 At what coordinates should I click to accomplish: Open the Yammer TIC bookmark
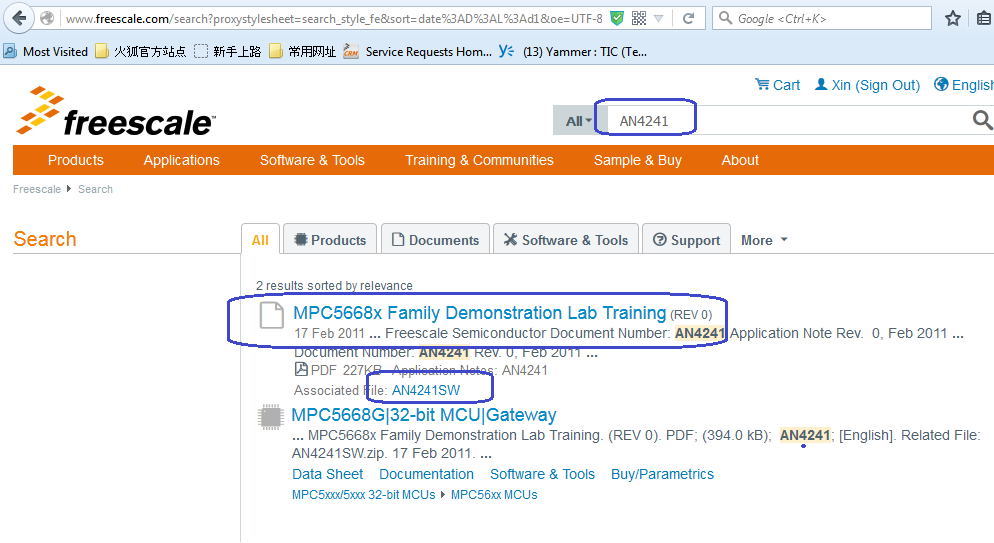(x=573, y=52)
